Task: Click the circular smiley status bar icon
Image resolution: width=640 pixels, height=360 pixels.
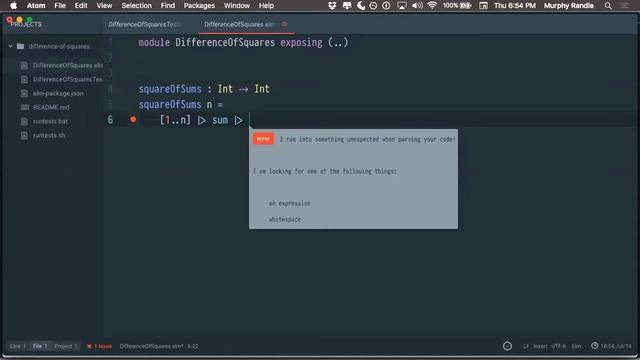Action: 507,346
